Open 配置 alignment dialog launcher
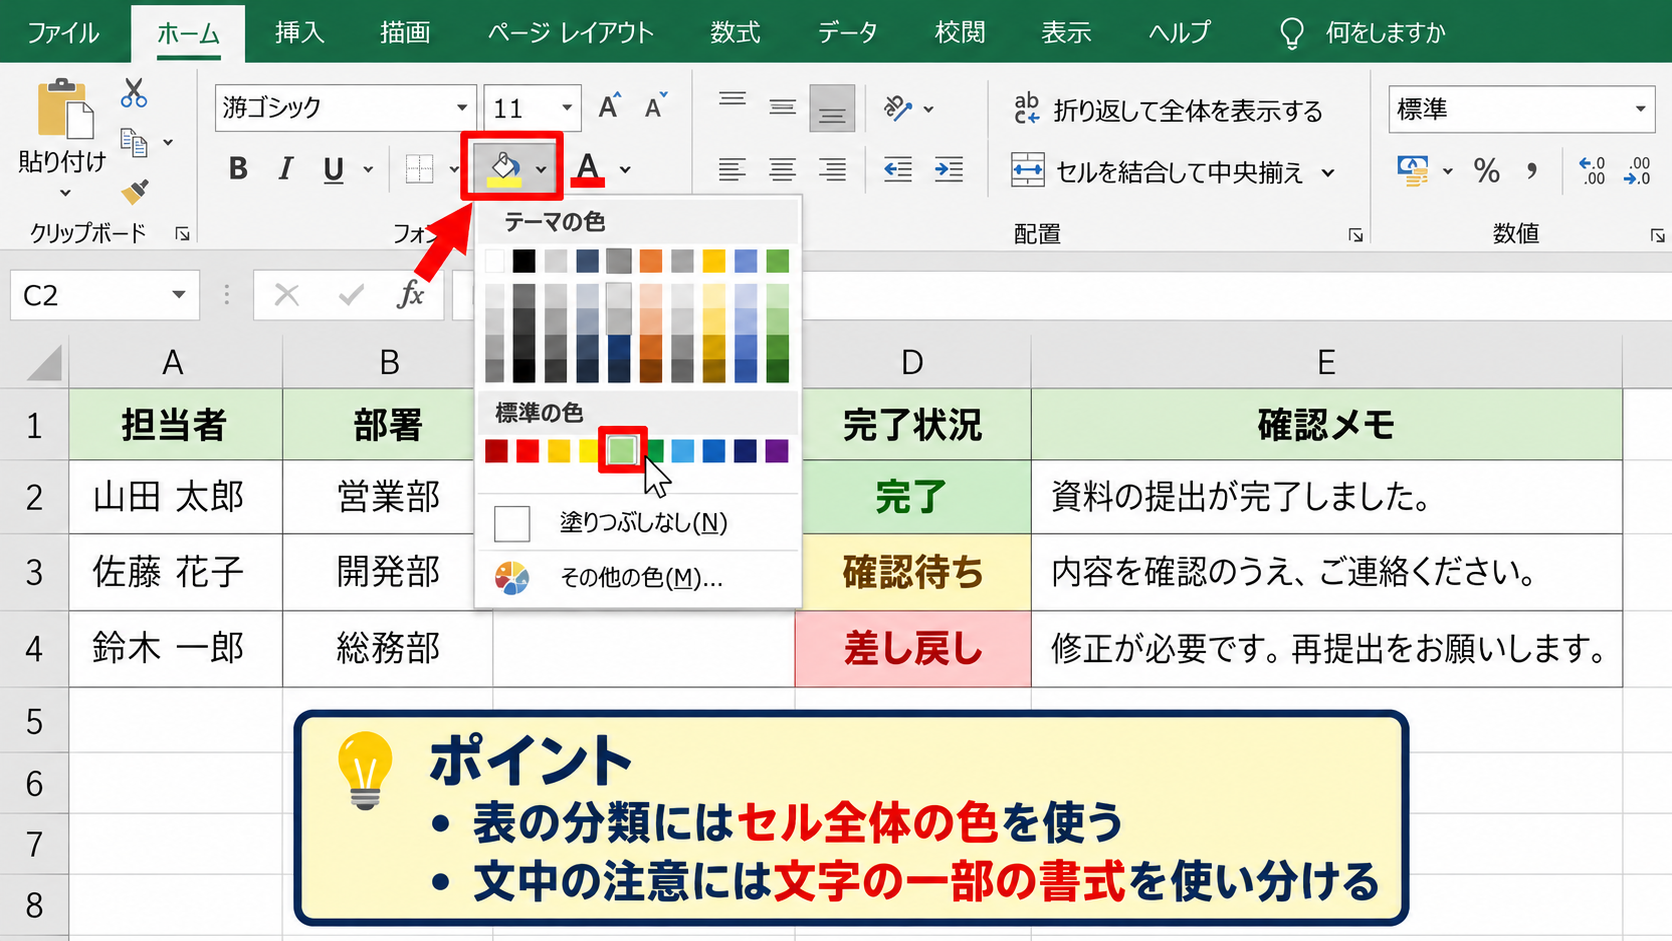 (1355, 235)
